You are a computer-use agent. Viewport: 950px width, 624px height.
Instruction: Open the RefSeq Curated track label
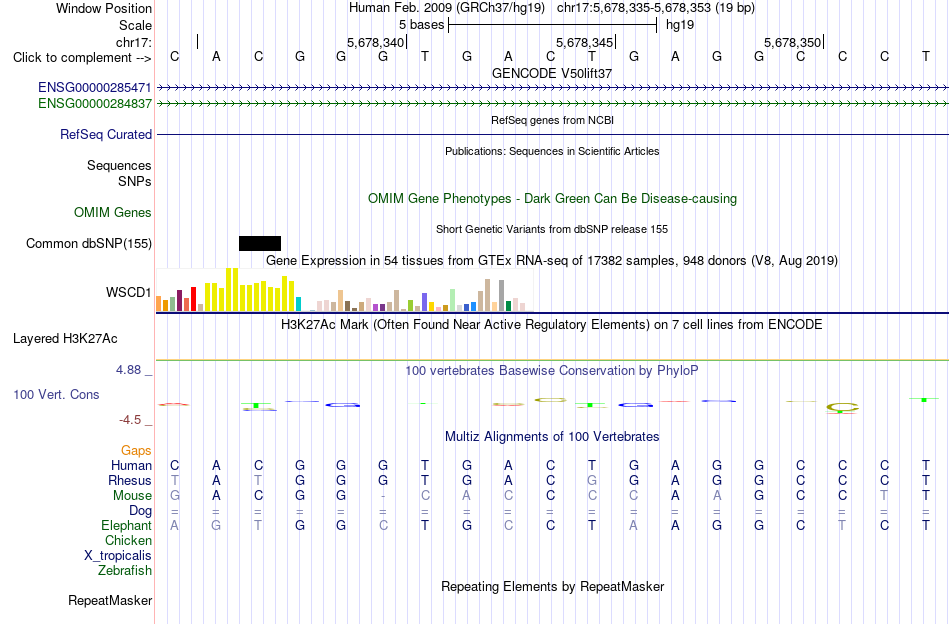point(106,134)
